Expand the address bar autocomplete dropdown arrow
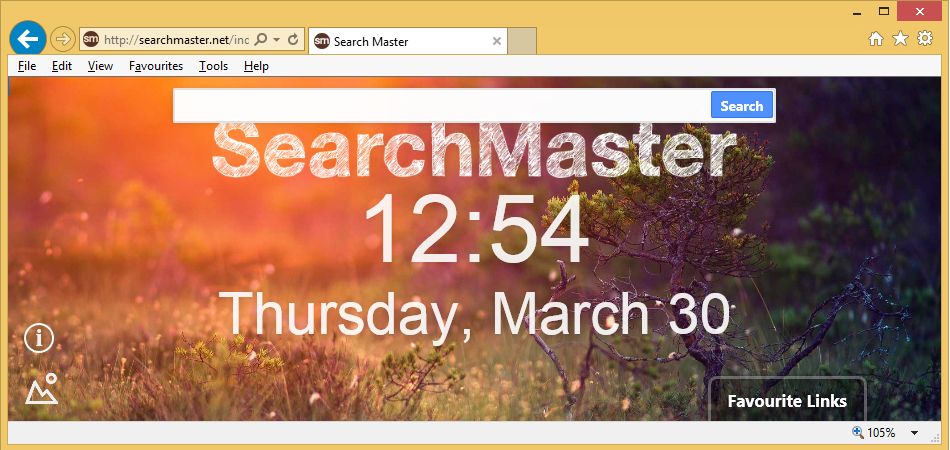 coord(276,40)
